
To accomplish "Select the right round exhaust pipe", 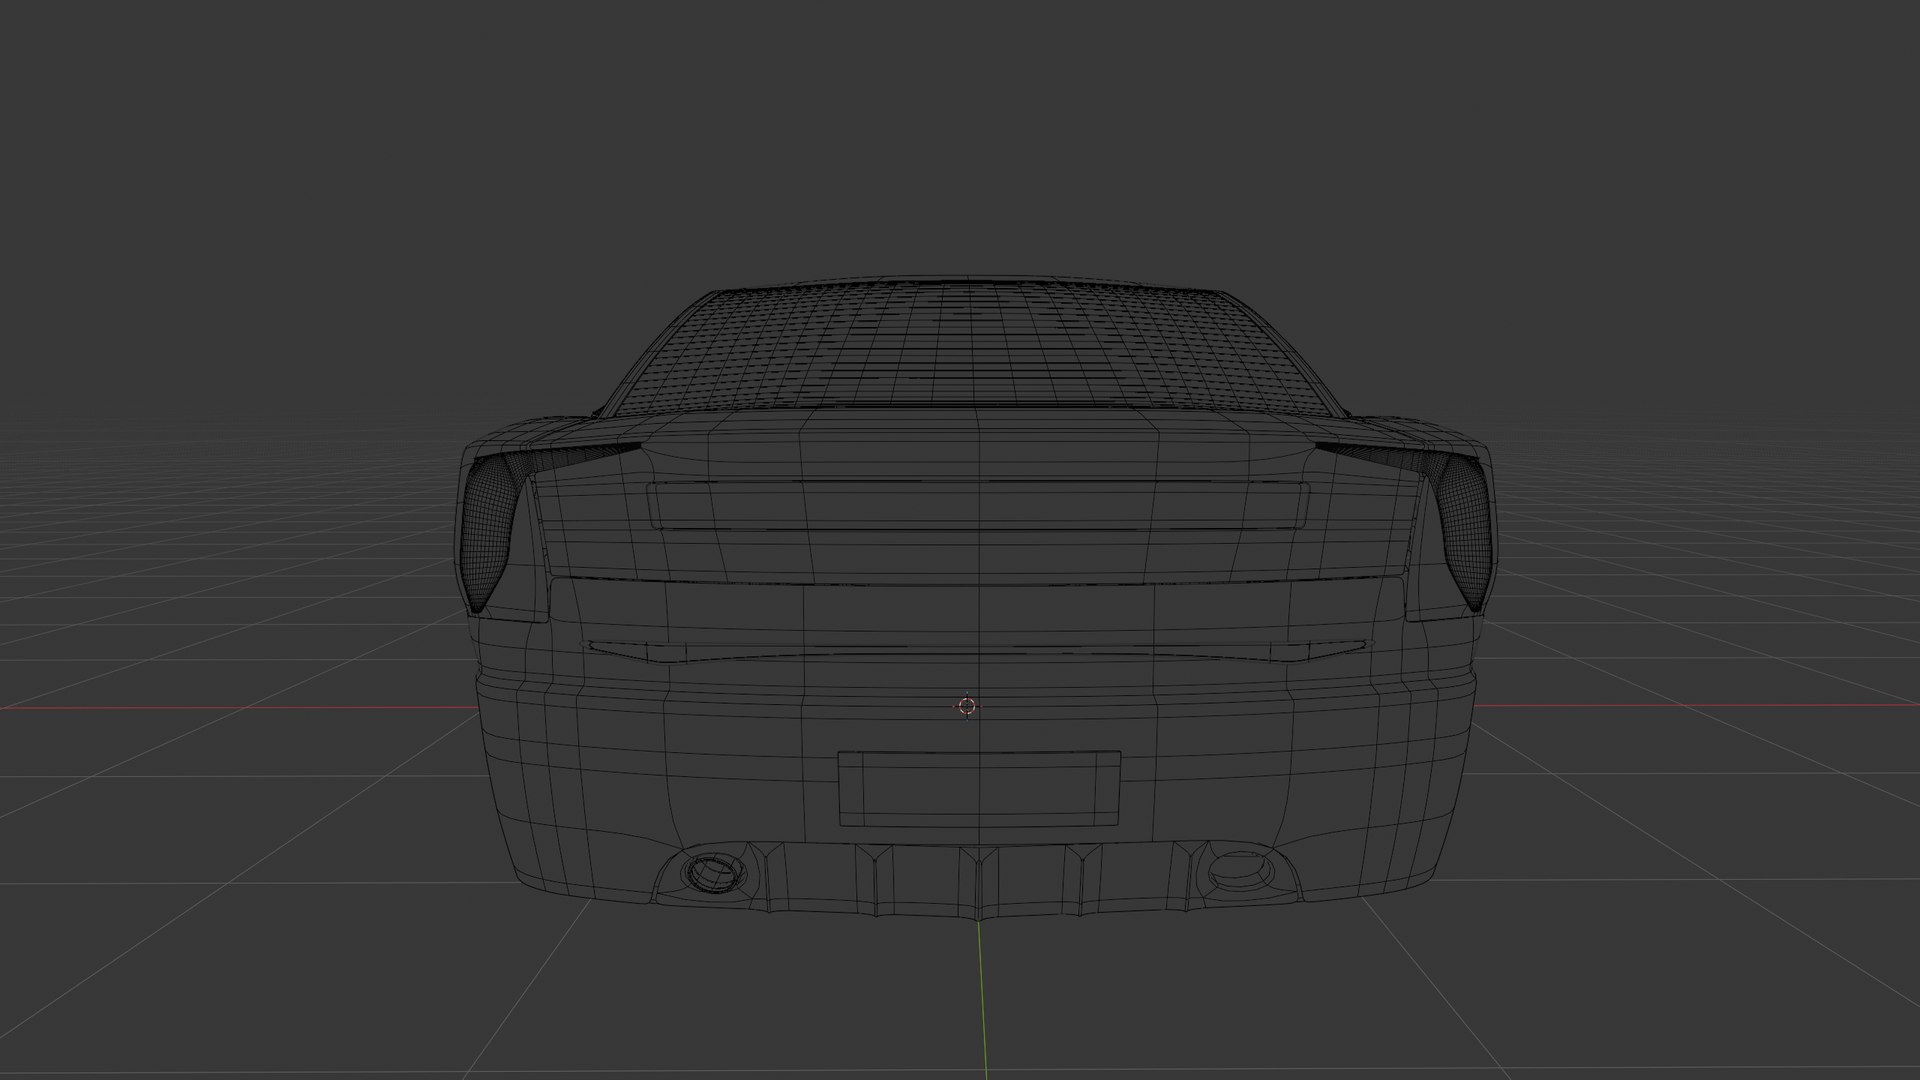I will point(1241,871).
